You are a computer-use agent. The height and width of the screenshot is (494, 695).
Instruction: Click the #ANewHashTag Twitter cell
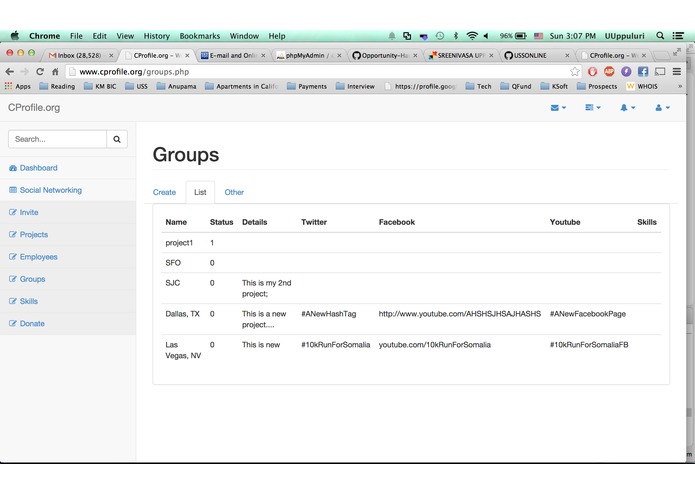pyautogui.click(x=328, y=314)
